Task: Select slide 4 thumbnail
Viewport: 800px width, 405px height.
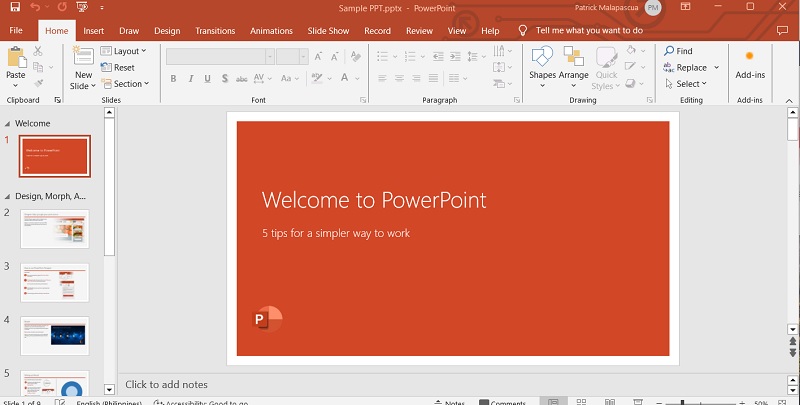Action: [x=55, y=336]
